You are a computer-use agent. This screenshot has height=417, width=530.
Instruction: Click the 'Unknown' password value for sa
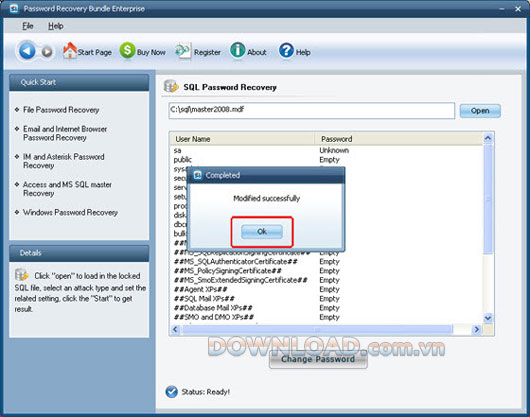[334, 150]
